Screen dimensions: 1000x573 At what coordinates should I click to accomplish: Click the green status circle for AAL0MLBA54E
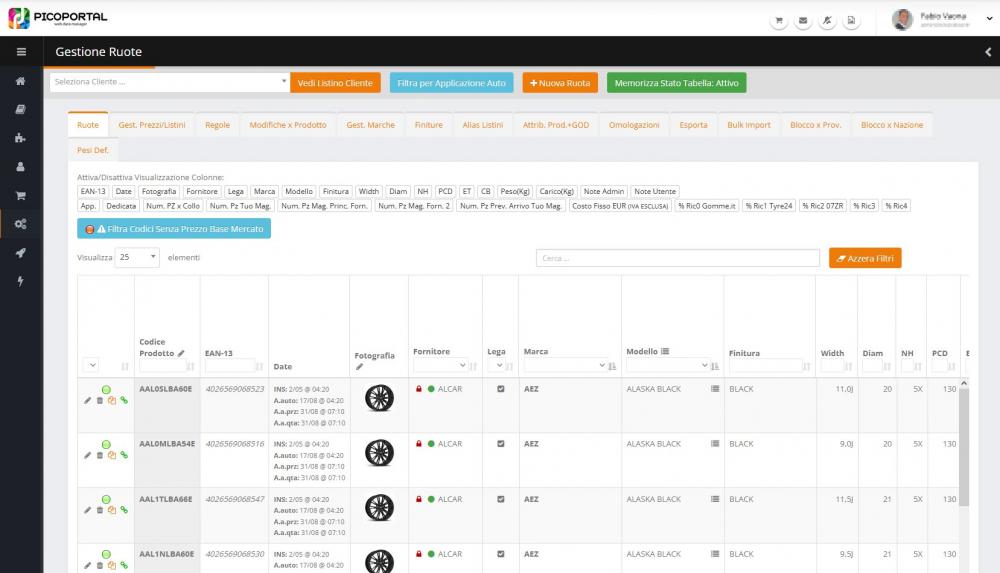click(106, 444)
